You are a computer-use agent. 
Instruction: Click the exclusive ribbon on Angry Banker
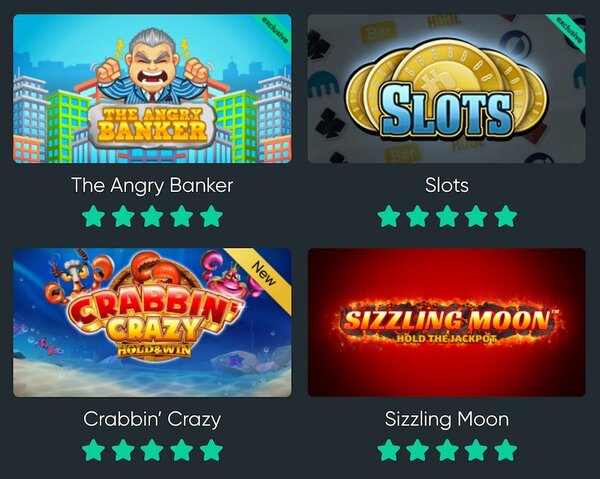(275, 30)
